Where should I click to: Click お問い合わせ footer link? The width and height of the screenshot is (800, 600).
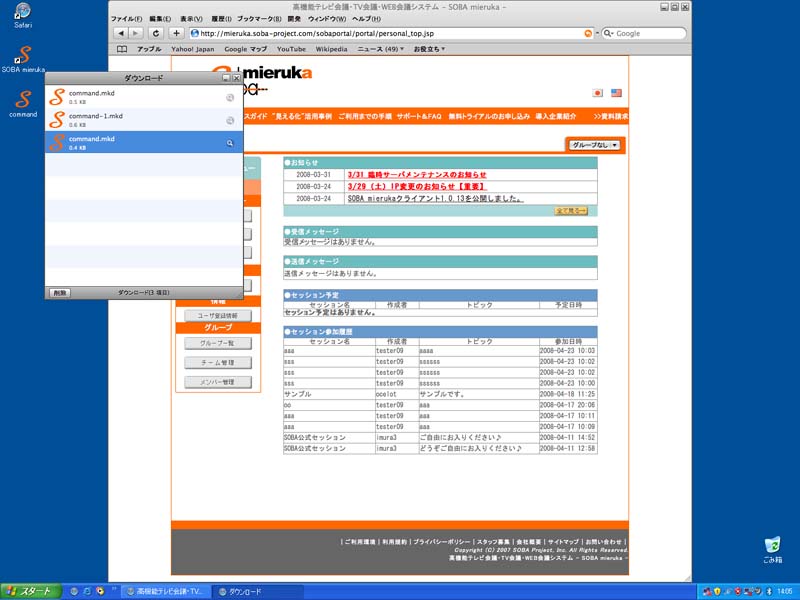click(604, 542)
